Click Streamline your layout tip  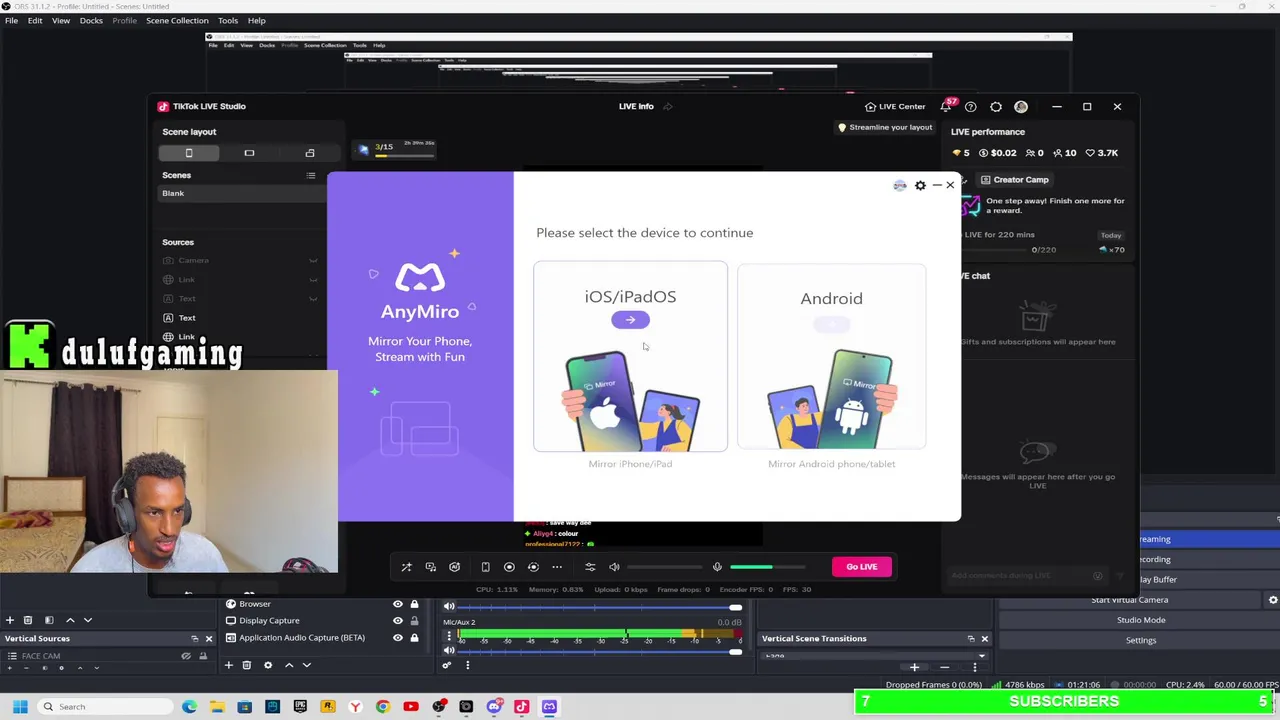pyautogui.click(x=886, y=128)
